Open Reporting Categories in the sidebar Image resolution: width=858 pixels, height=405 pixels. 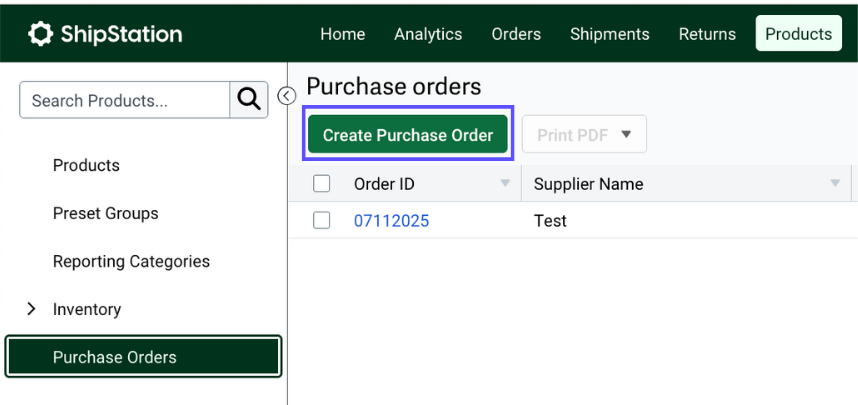(x=131, y=262)
